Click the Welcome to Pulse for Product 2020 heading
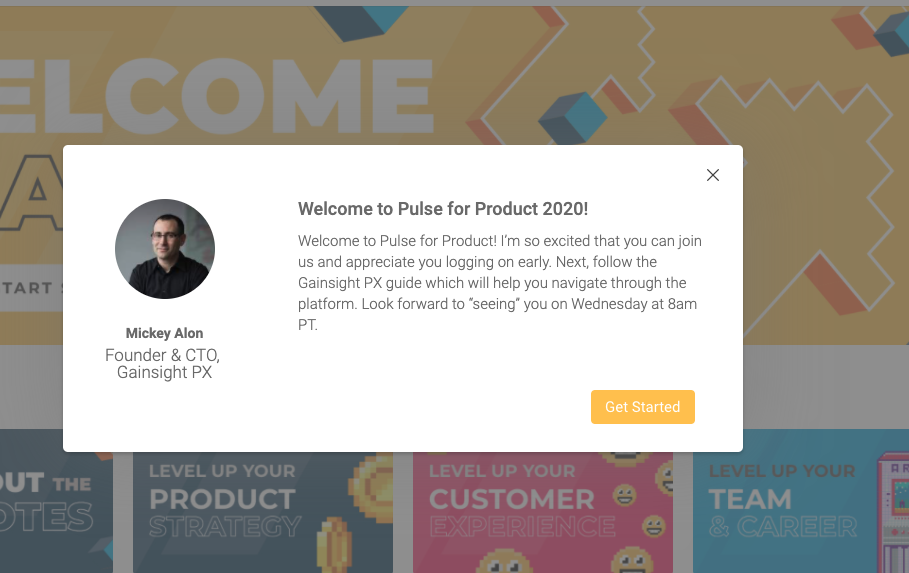909x573 pixels. pos(443,209)
